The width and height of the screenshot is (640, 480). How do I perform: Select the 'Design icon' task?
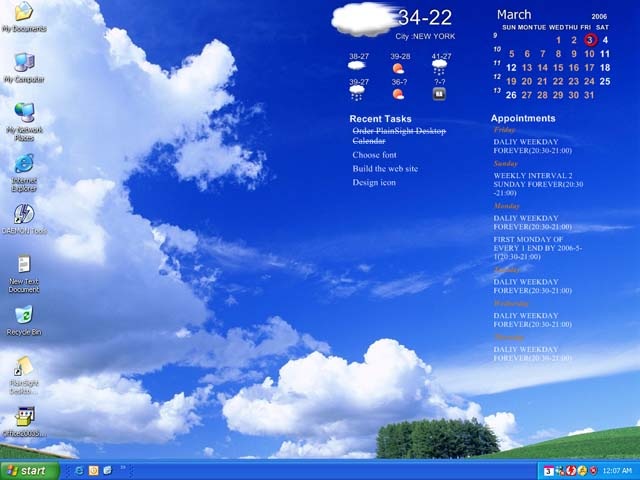point(374,183)
